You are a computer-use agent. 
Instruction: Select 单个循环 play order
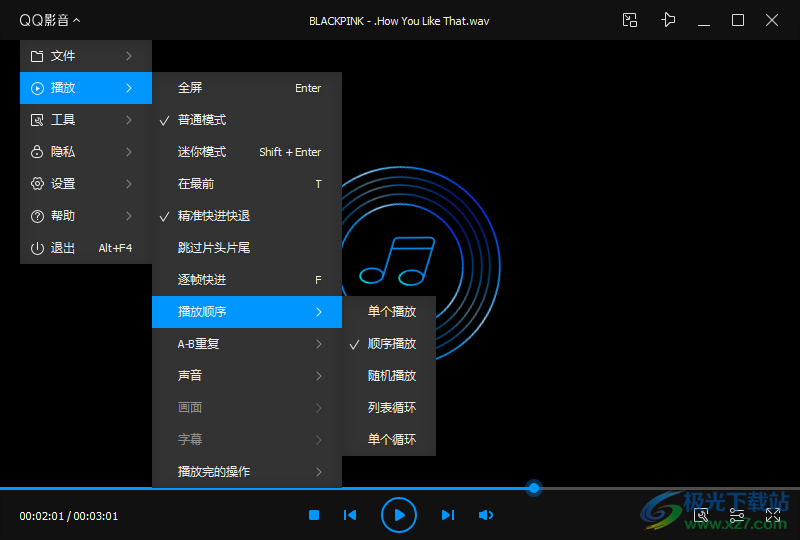click(x=389, y=439)
